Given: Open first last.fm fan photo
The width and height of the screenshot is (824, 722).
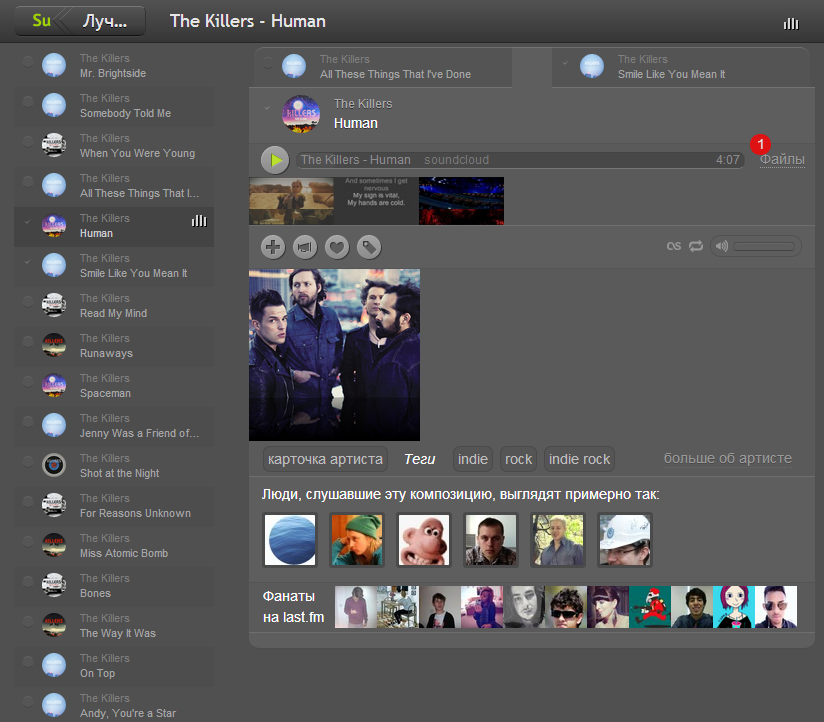Looking at the screenshot, I should (x=356, y=607).
